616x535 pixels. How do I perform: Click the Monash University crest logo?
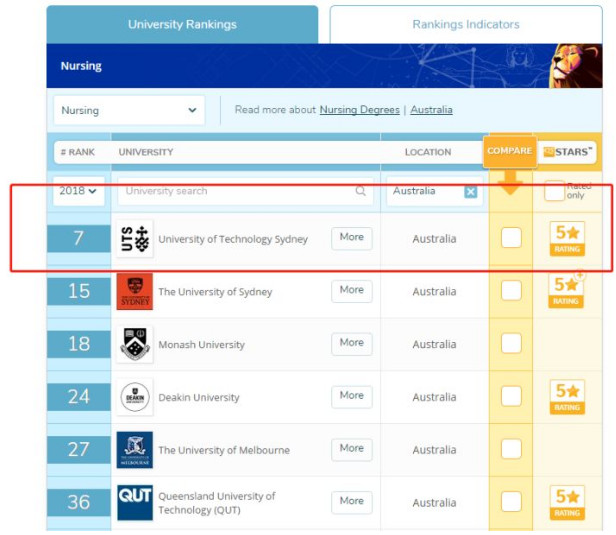(x=135, y=344)
